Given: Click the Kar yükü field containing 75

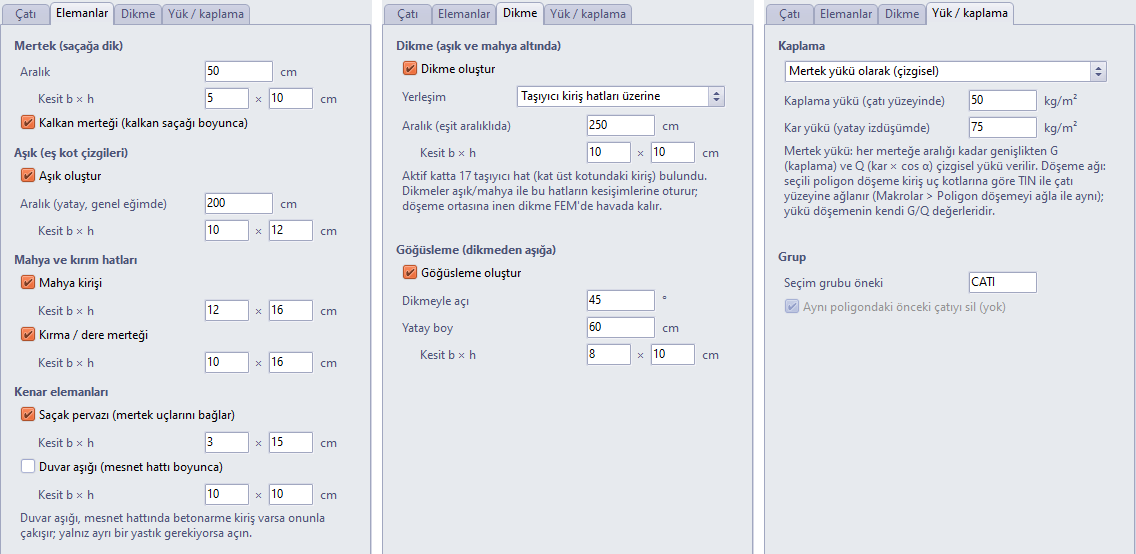Looking at the screenshot, I should tap(1003, 127).
